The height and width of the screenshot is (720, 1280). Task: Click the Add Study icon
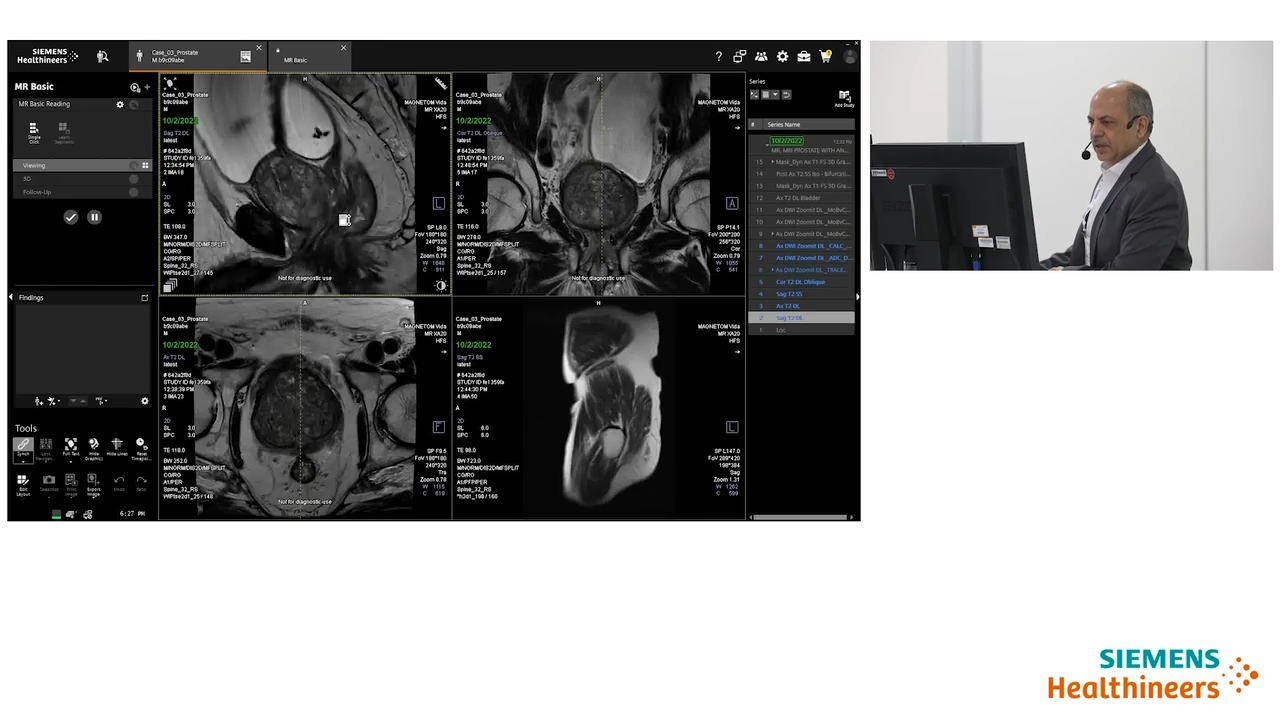(x=844, y=98)
